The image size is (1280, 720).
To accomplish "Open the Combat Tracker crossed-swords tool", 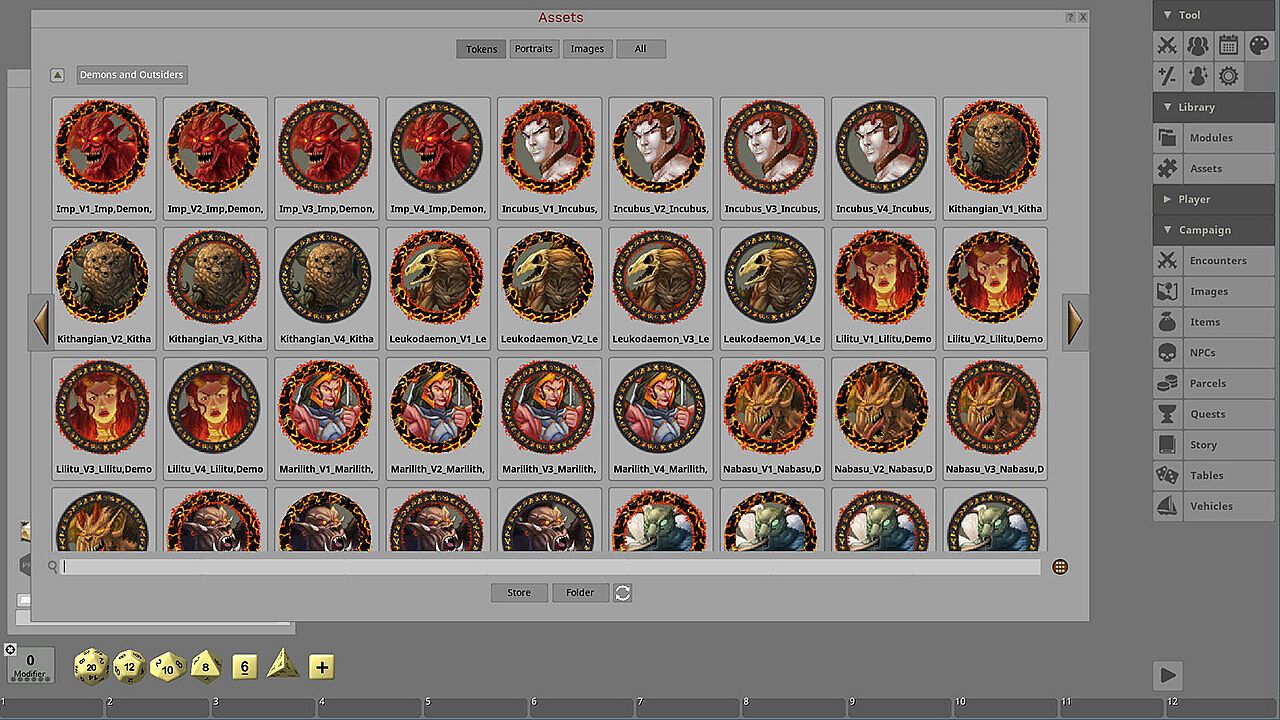I will pyautogui.click(x=1167, y=45).
